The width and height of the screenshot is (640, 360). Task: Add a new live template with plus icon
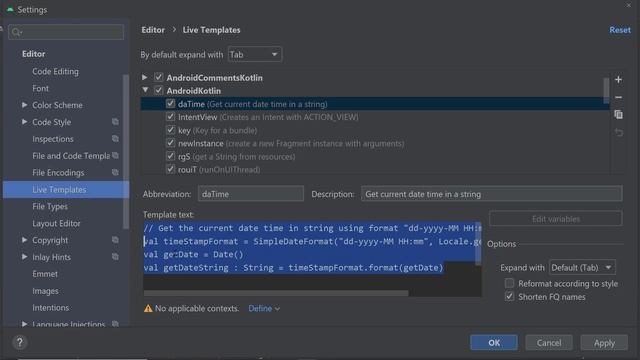point(618,80)
